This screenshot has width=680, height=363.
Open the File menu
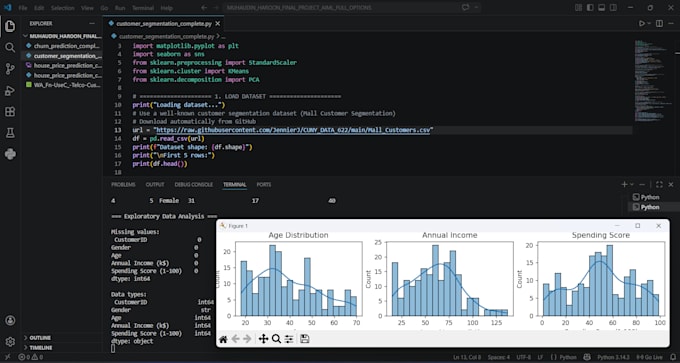point(23,8)
